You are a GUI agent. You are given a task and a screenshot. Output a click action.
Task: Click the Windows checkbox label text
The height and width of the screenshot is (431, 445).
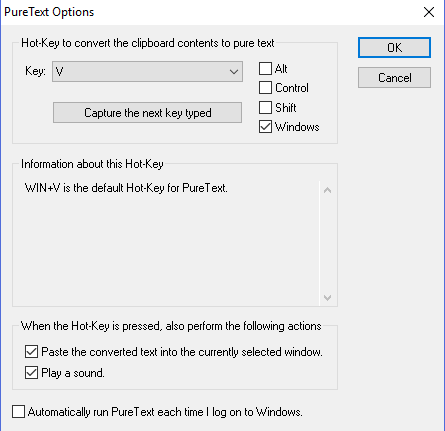tap(297, 127)
